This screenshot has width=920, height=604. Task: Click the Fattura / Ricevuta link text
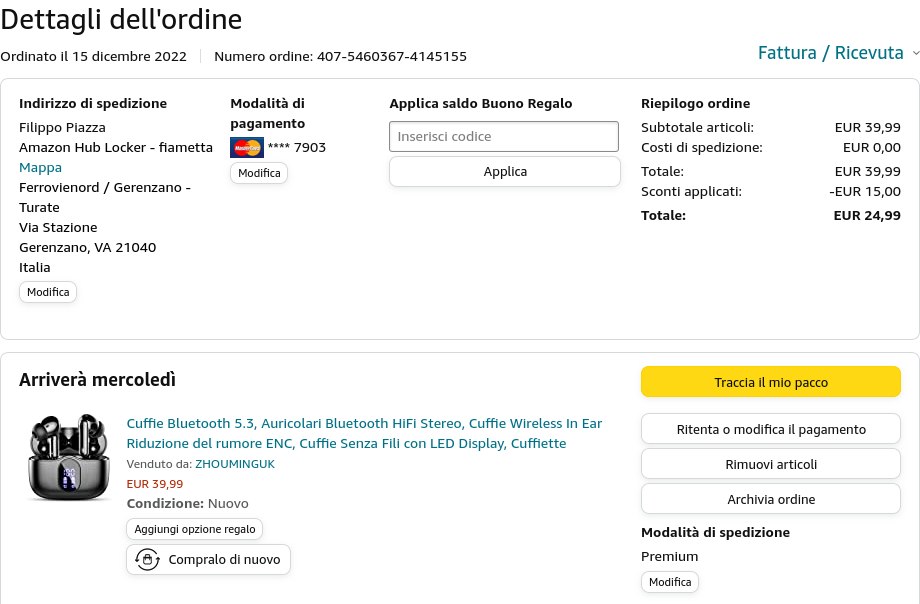[x=830, y=53]
